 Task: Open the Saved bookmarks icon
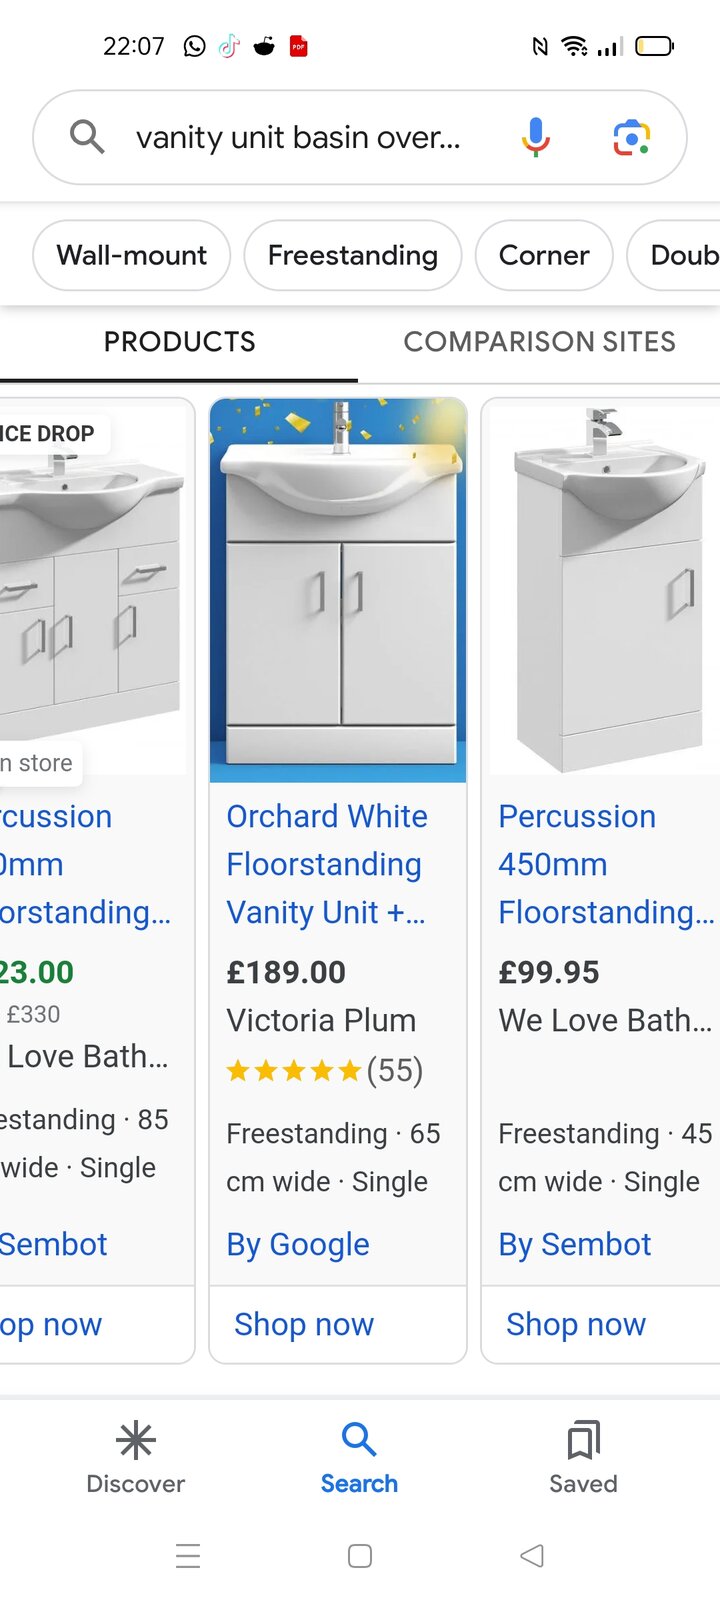pyautogui.click(x=583, y=1441)
